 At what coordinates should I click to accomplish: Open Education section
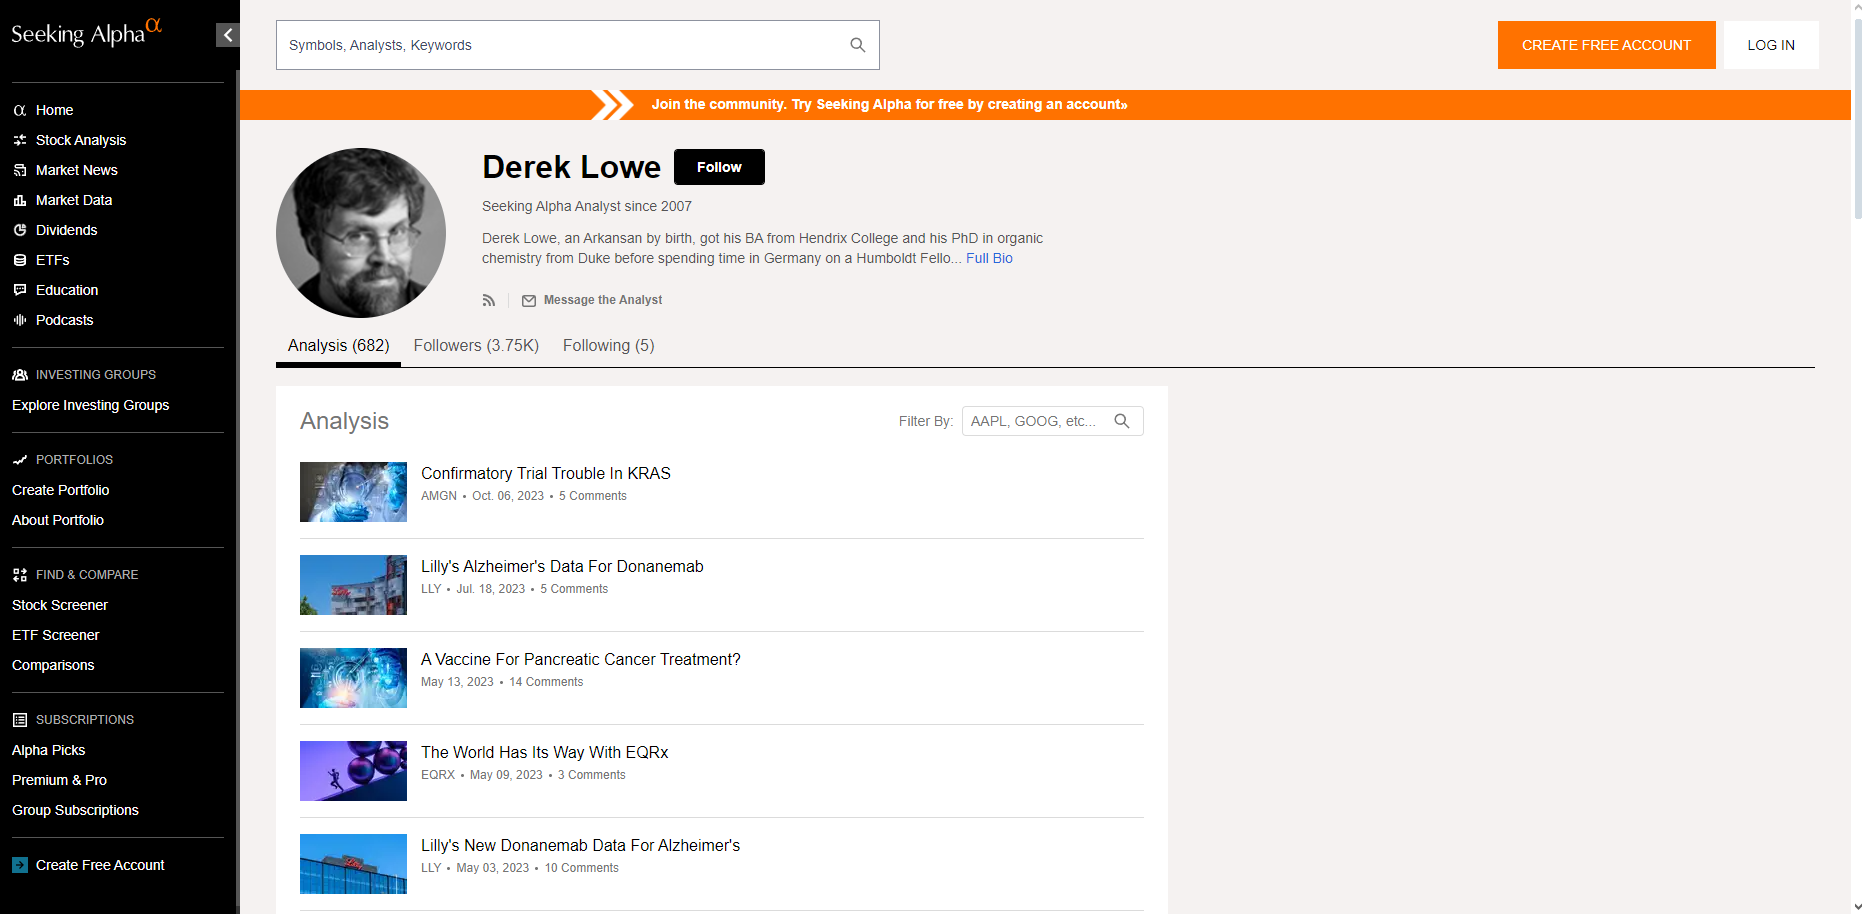pyautogui.click(x=67, y=290)
